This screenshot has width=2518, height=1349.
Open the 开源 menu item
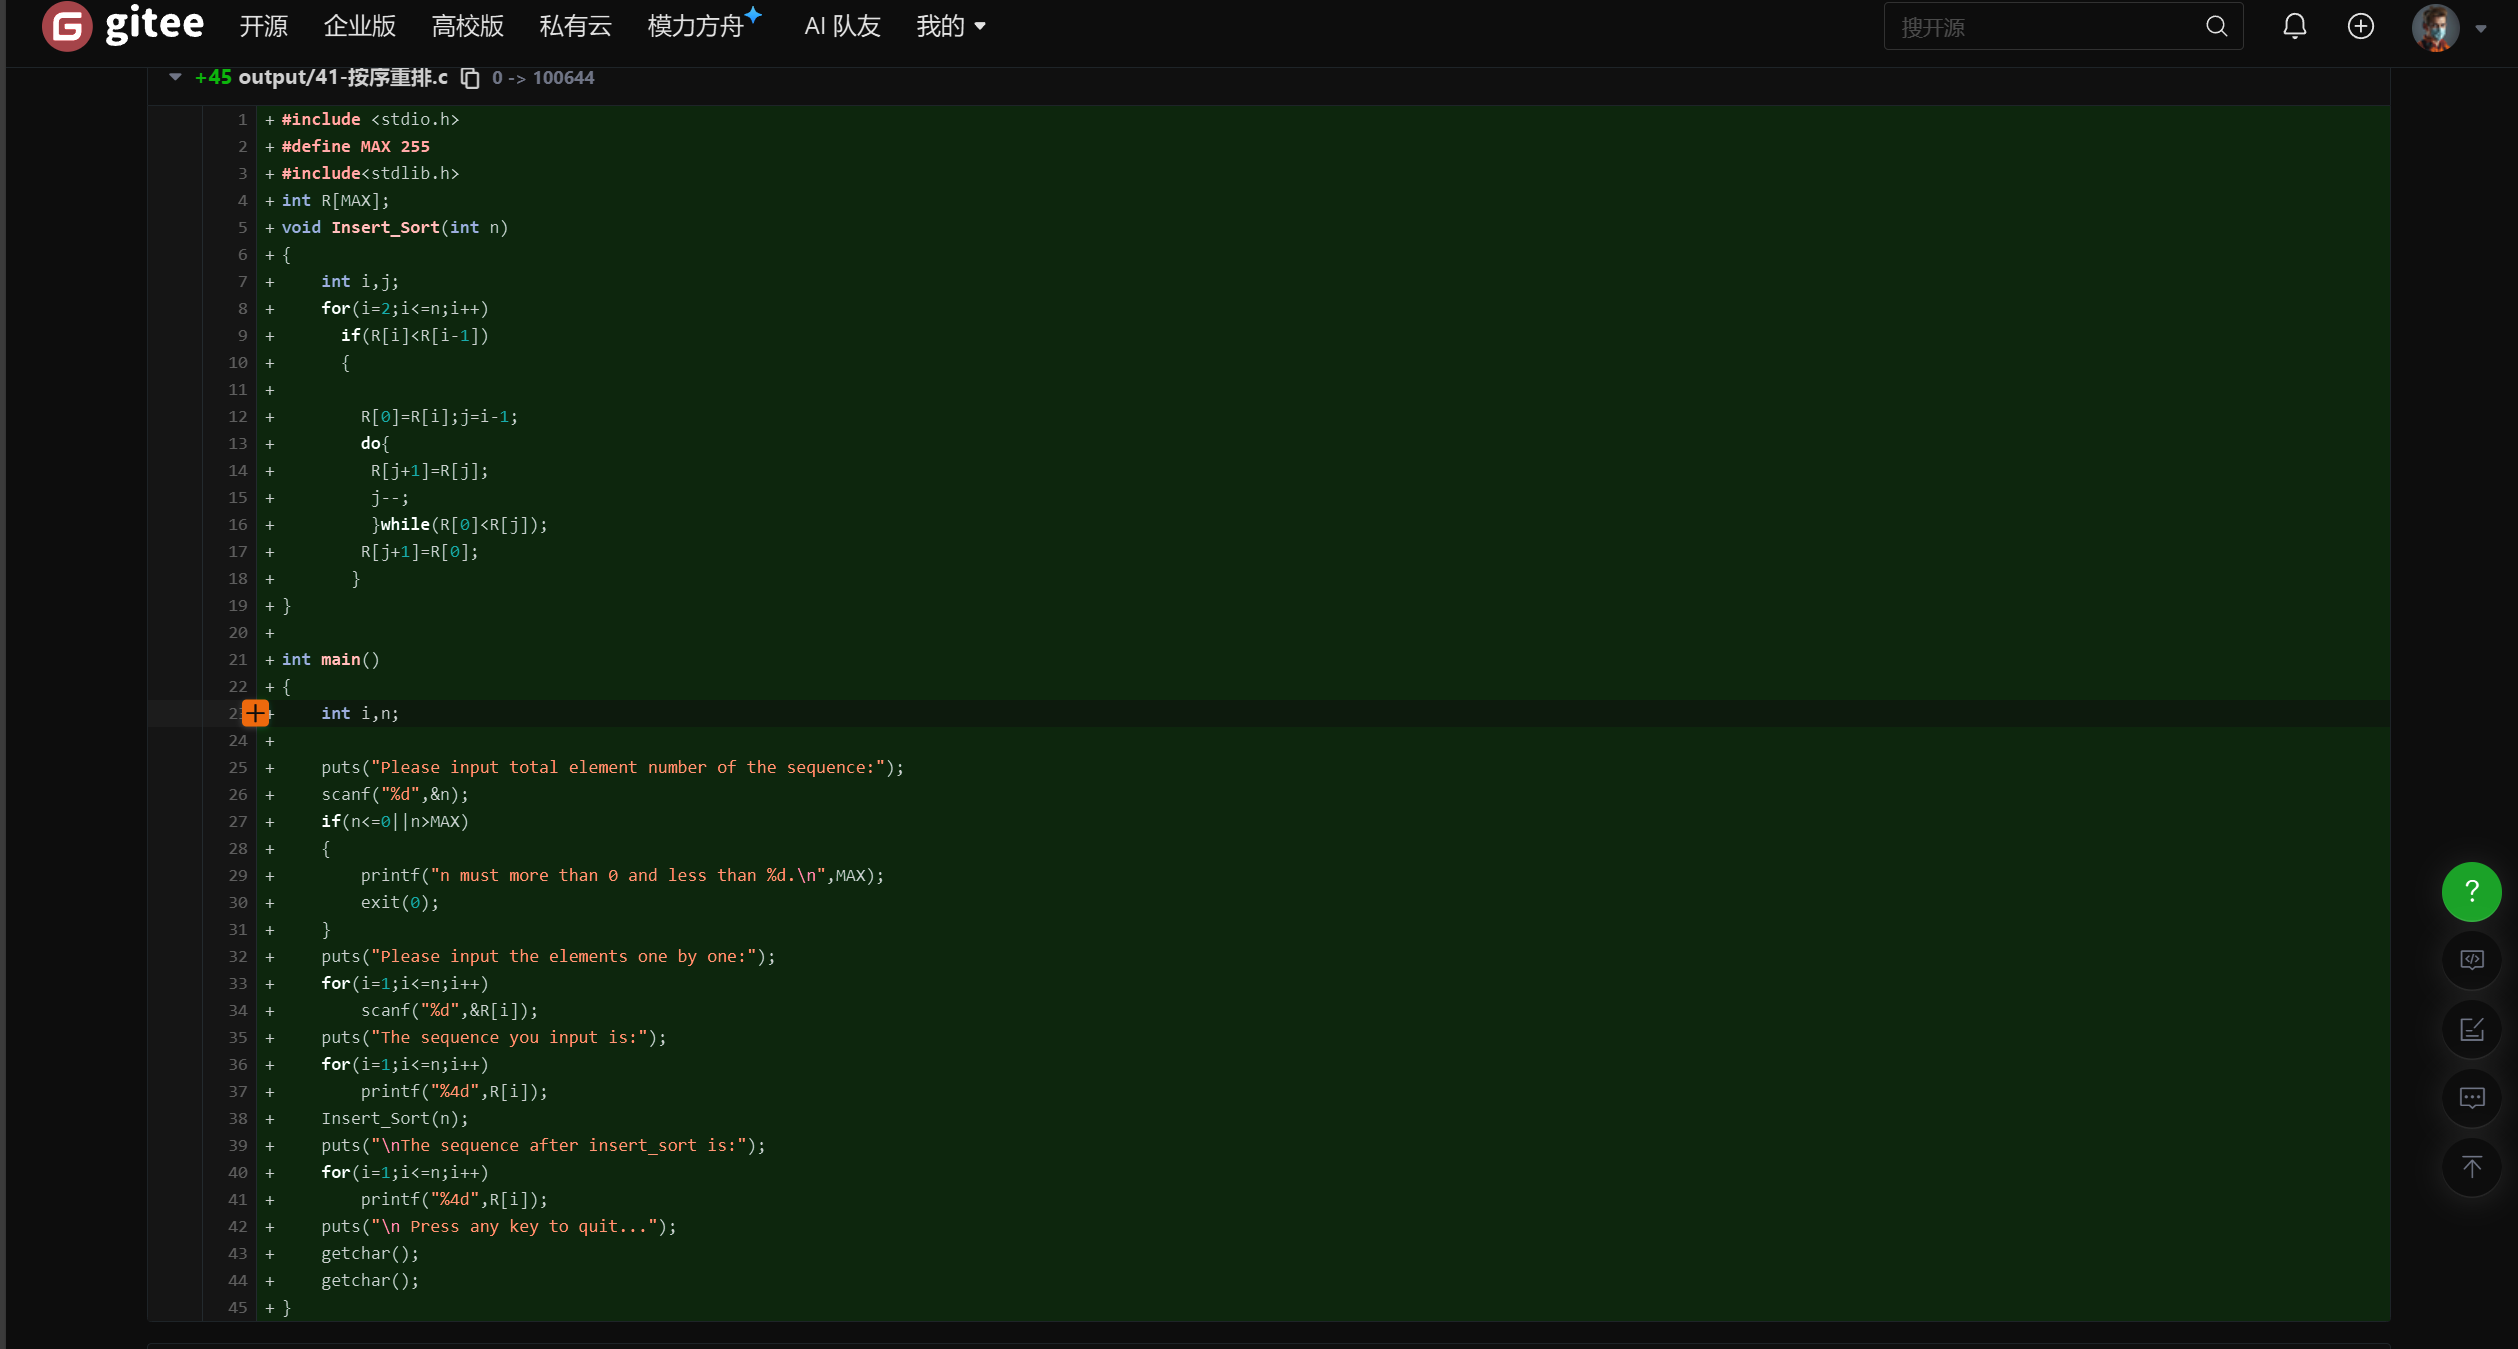(x=263, y=26)
